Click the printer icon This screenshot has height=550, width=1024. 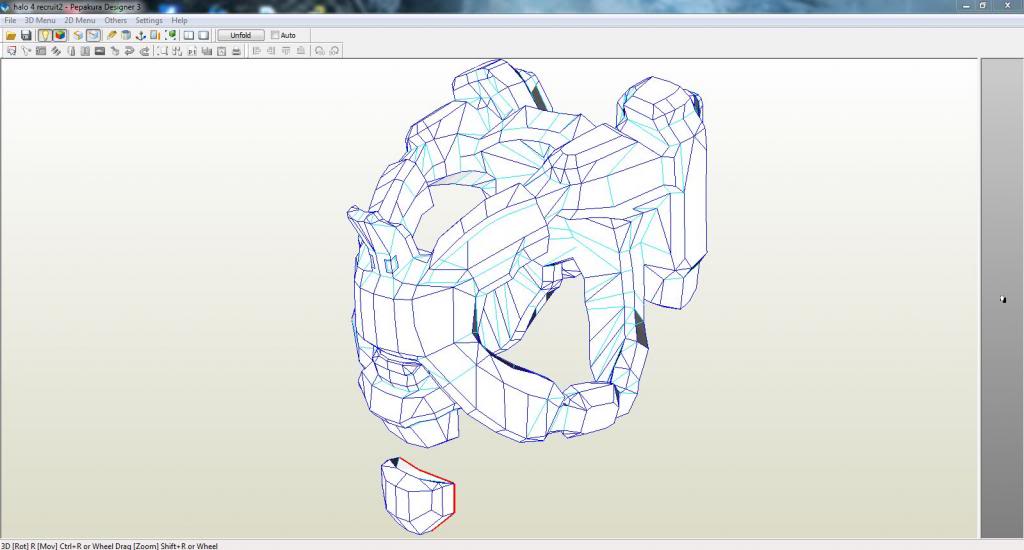coord(236,51)
